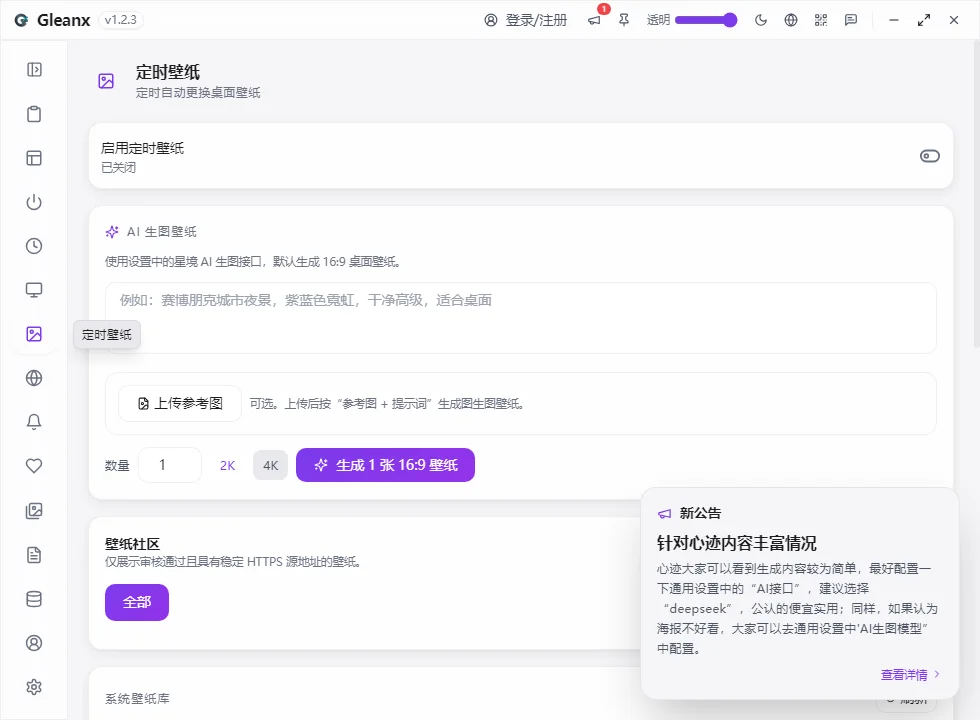Open the settings gear sidebar icon
Image resolution: width=980 pixels, height=720 pixels.
click(34, 687)
